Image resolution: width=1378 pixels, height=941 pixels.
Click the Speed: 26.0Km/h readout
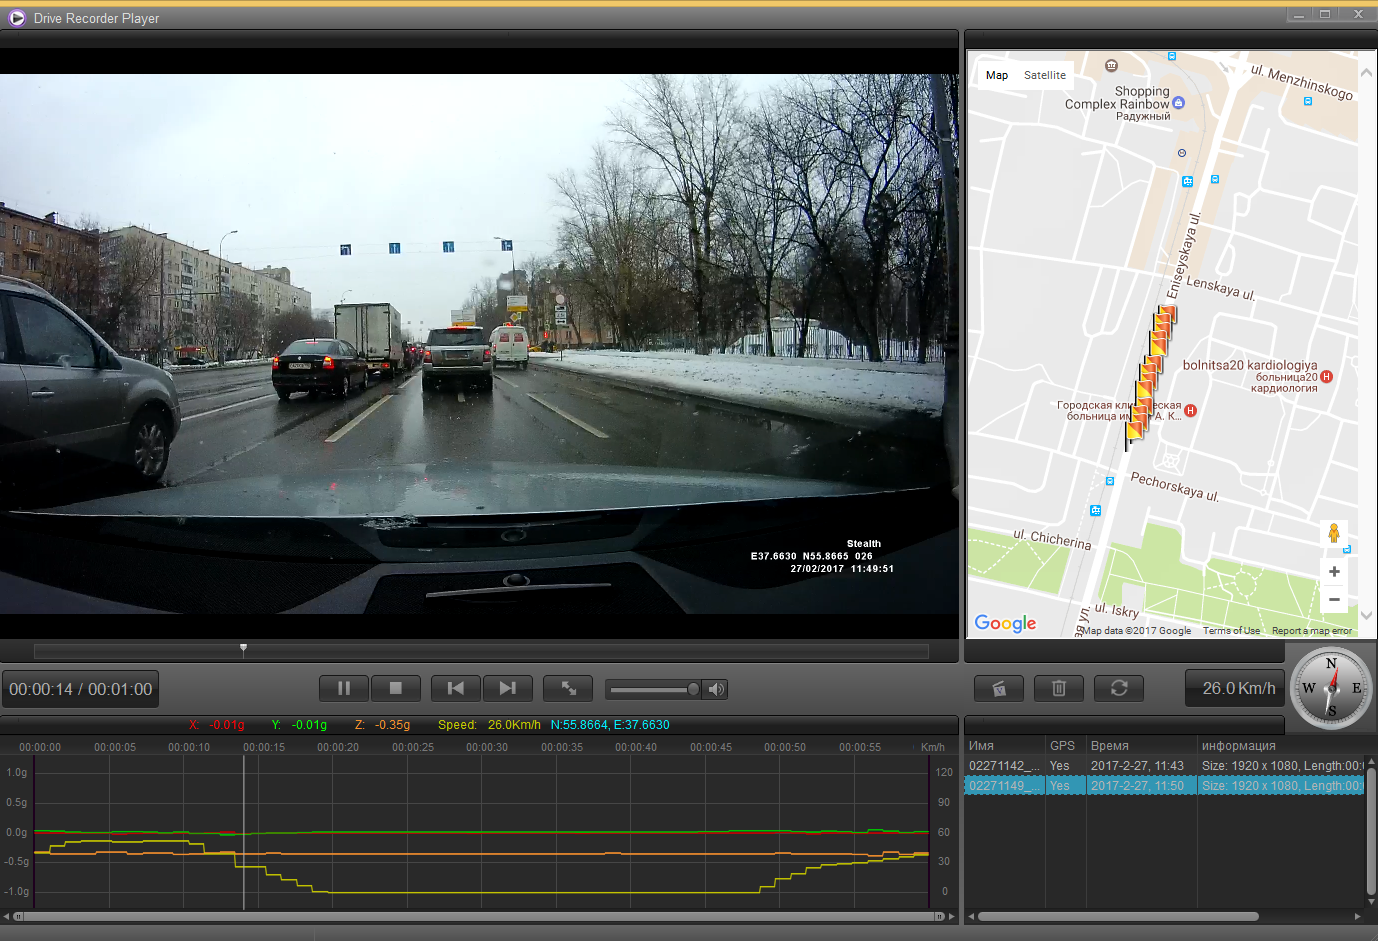pos(489,725)
